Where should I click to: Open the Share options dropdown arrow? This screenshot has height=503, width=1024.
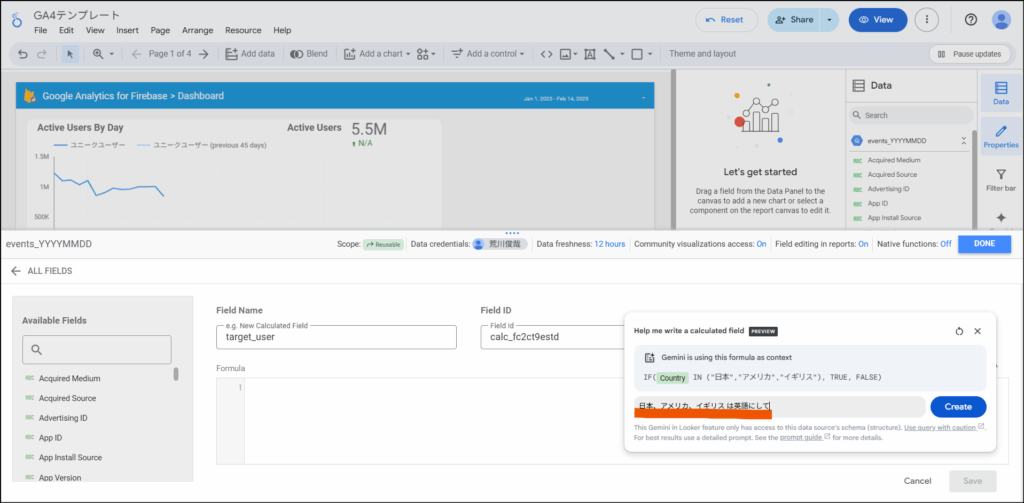point(829,20)
